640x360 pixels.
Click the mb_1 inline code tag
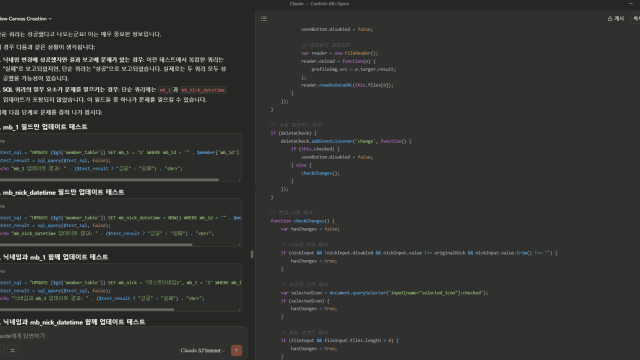[165, 90]
